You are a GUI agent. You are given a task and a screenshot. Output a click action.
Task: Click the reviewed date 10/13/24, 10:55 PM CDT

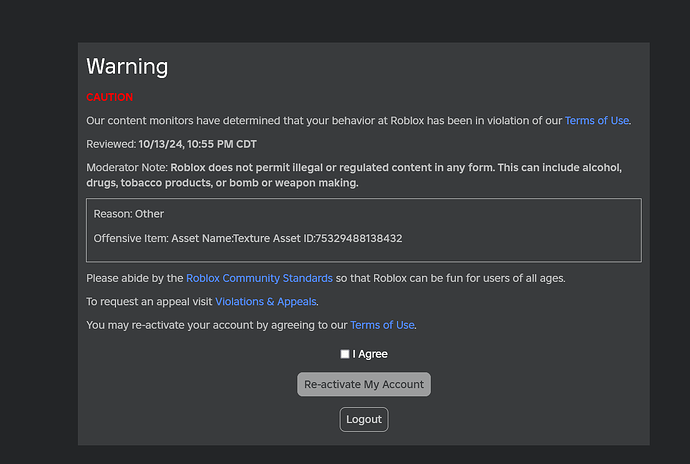point(197,144)
